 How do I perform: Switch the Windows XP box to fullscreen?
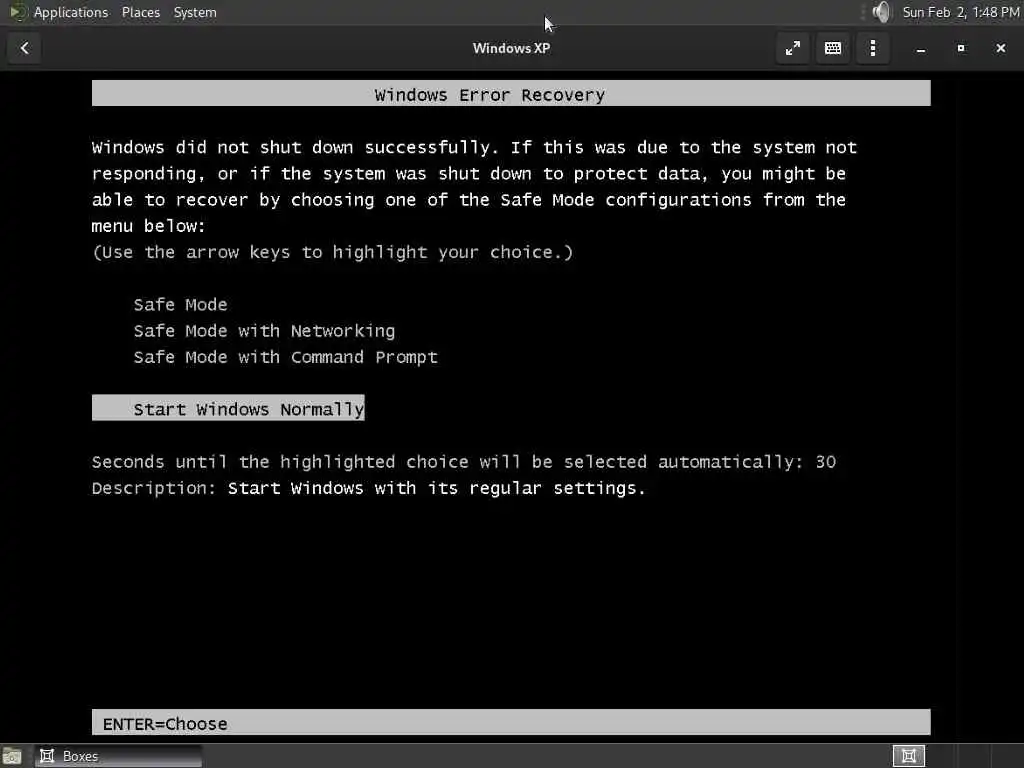click(793, 48)
